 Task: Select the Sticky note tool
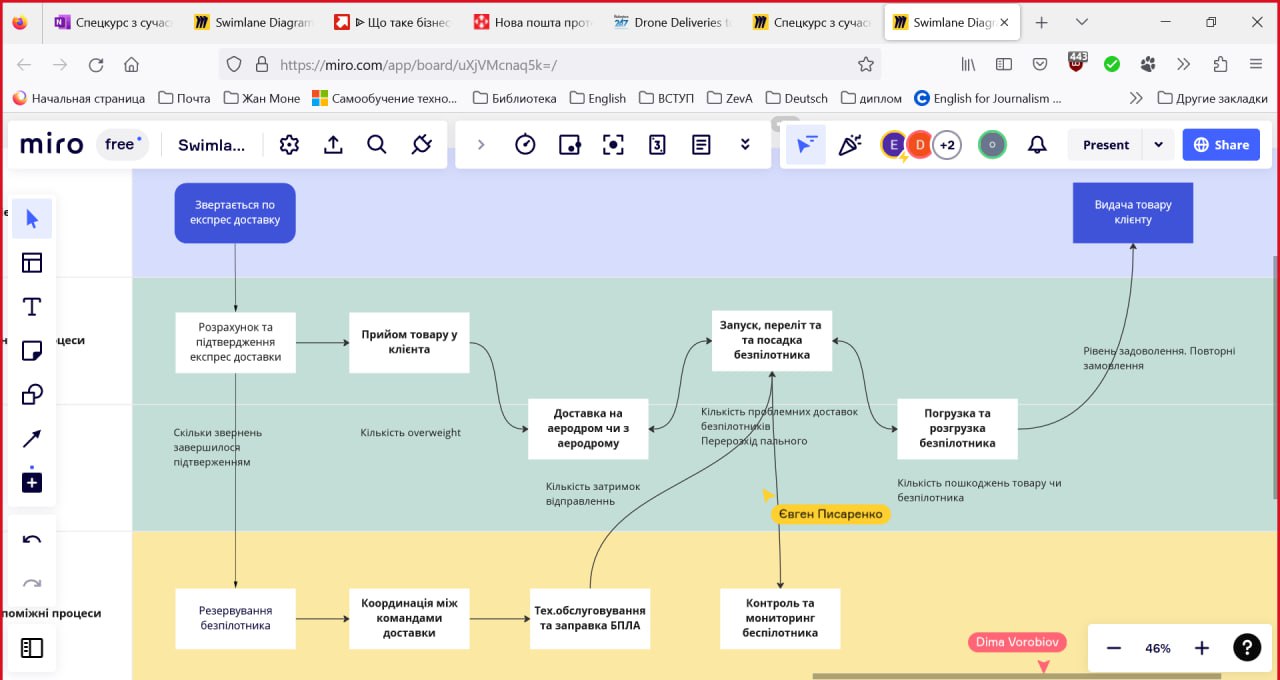coord(32,351)
